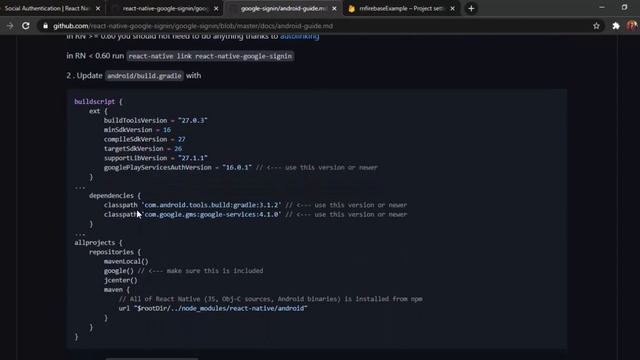The height and width of the screenshot is (360, 640).
Task: Open a new tab with plus button
Action: [471, 8]
